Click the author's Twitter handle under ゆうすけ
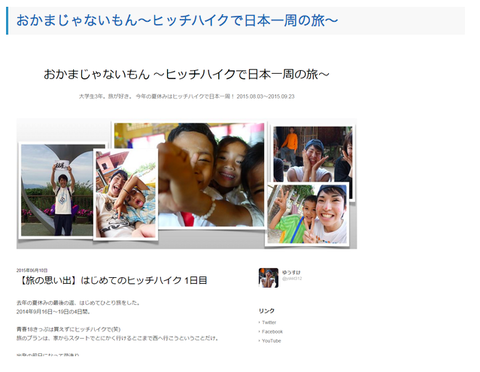 tap(292, 279)
